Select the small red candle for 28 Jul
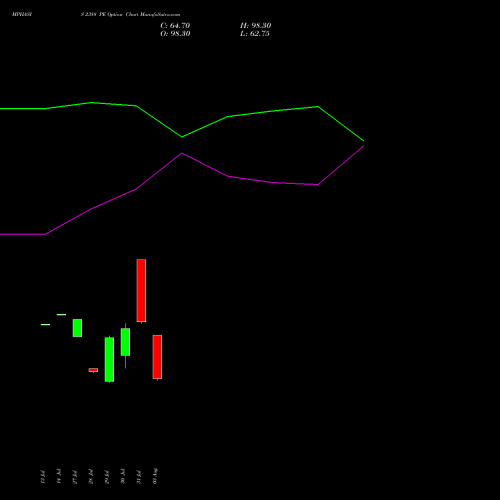The height and width of the screenshot is (500, 500). coord(93,370)
